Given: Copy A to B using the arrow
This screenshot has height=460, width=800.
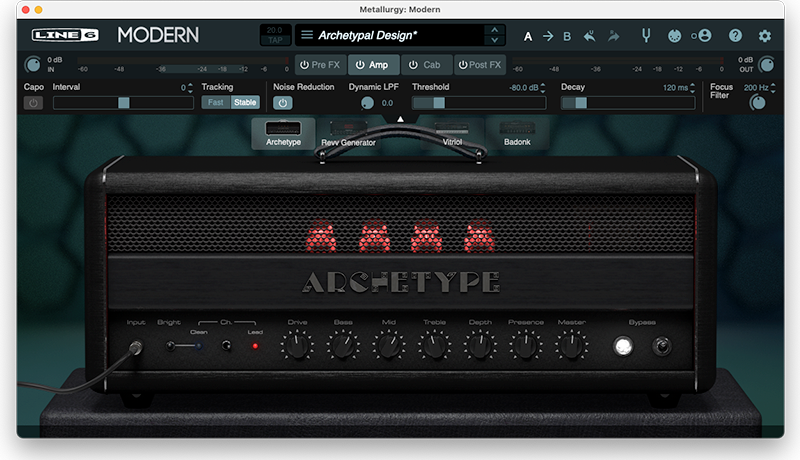Looking at the screenshot, I should [x=548, y=36].
